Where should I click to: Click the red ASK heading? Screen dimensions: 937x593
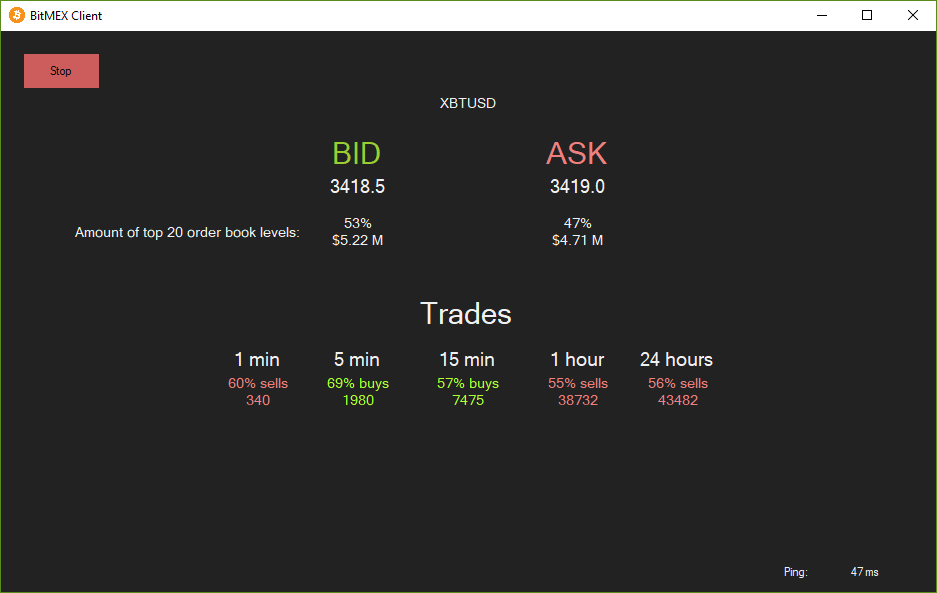click(x=577, y=154)
